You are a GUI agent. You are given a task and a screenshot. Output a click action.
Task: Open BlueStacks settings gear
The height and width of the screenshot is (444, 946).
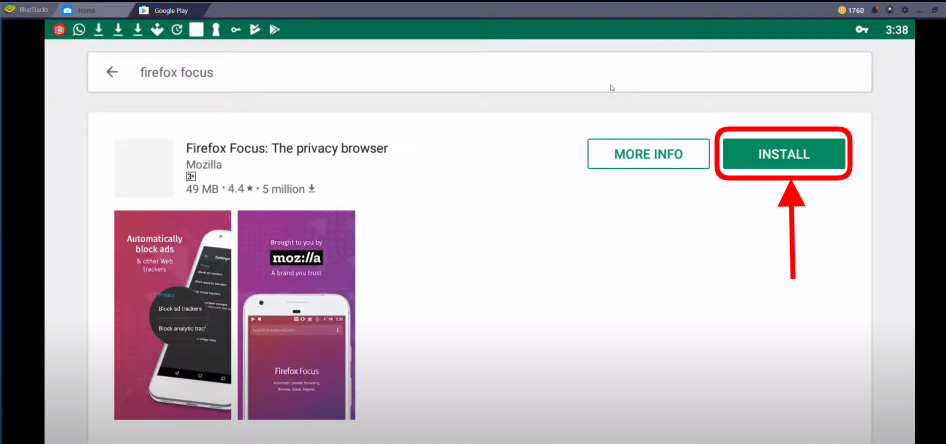(x=904, y=10)
